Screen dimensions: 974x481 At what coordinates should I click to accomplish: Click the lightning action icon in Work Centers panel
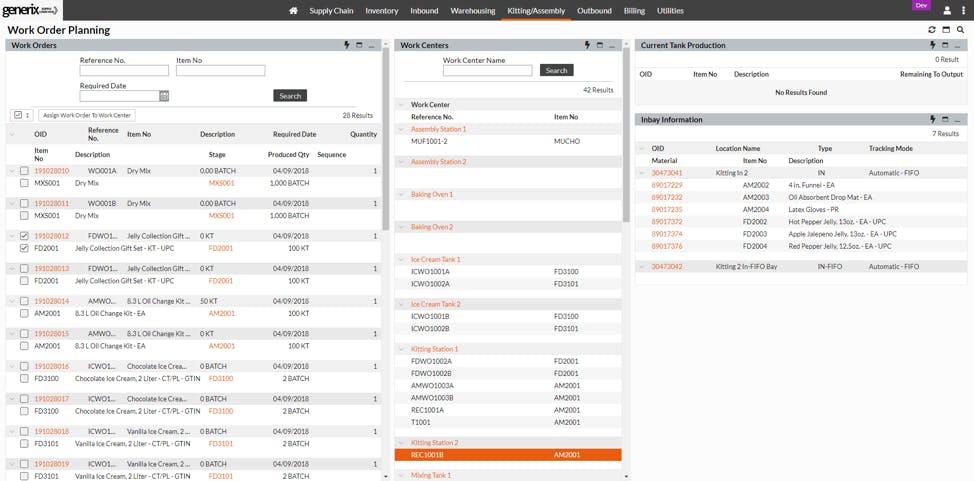(588, 45)
